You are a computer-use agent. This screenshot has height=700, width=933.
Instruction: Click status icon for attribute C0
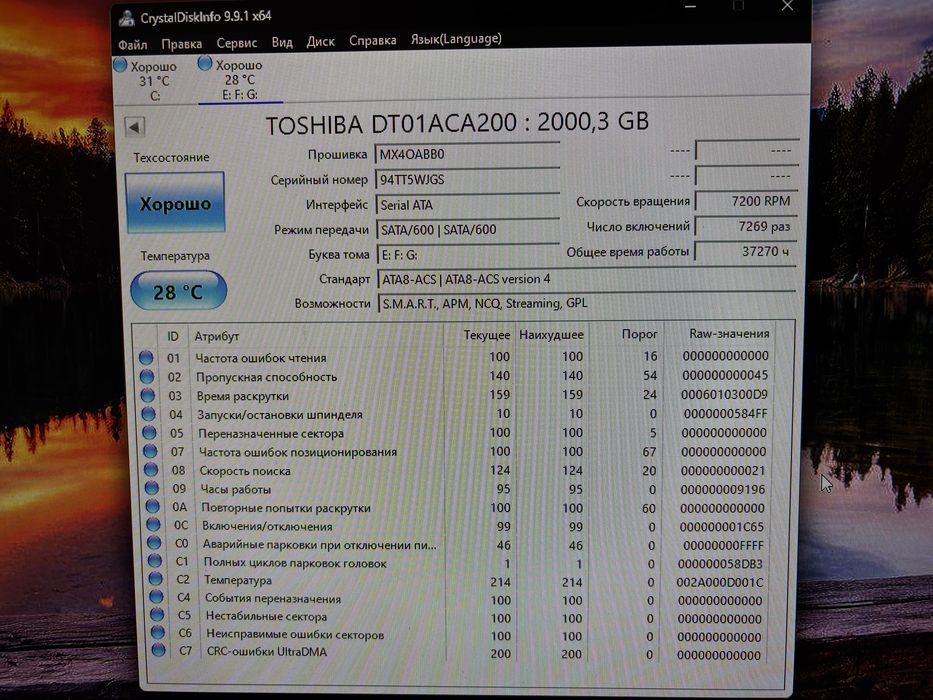[x=154, y=543]
